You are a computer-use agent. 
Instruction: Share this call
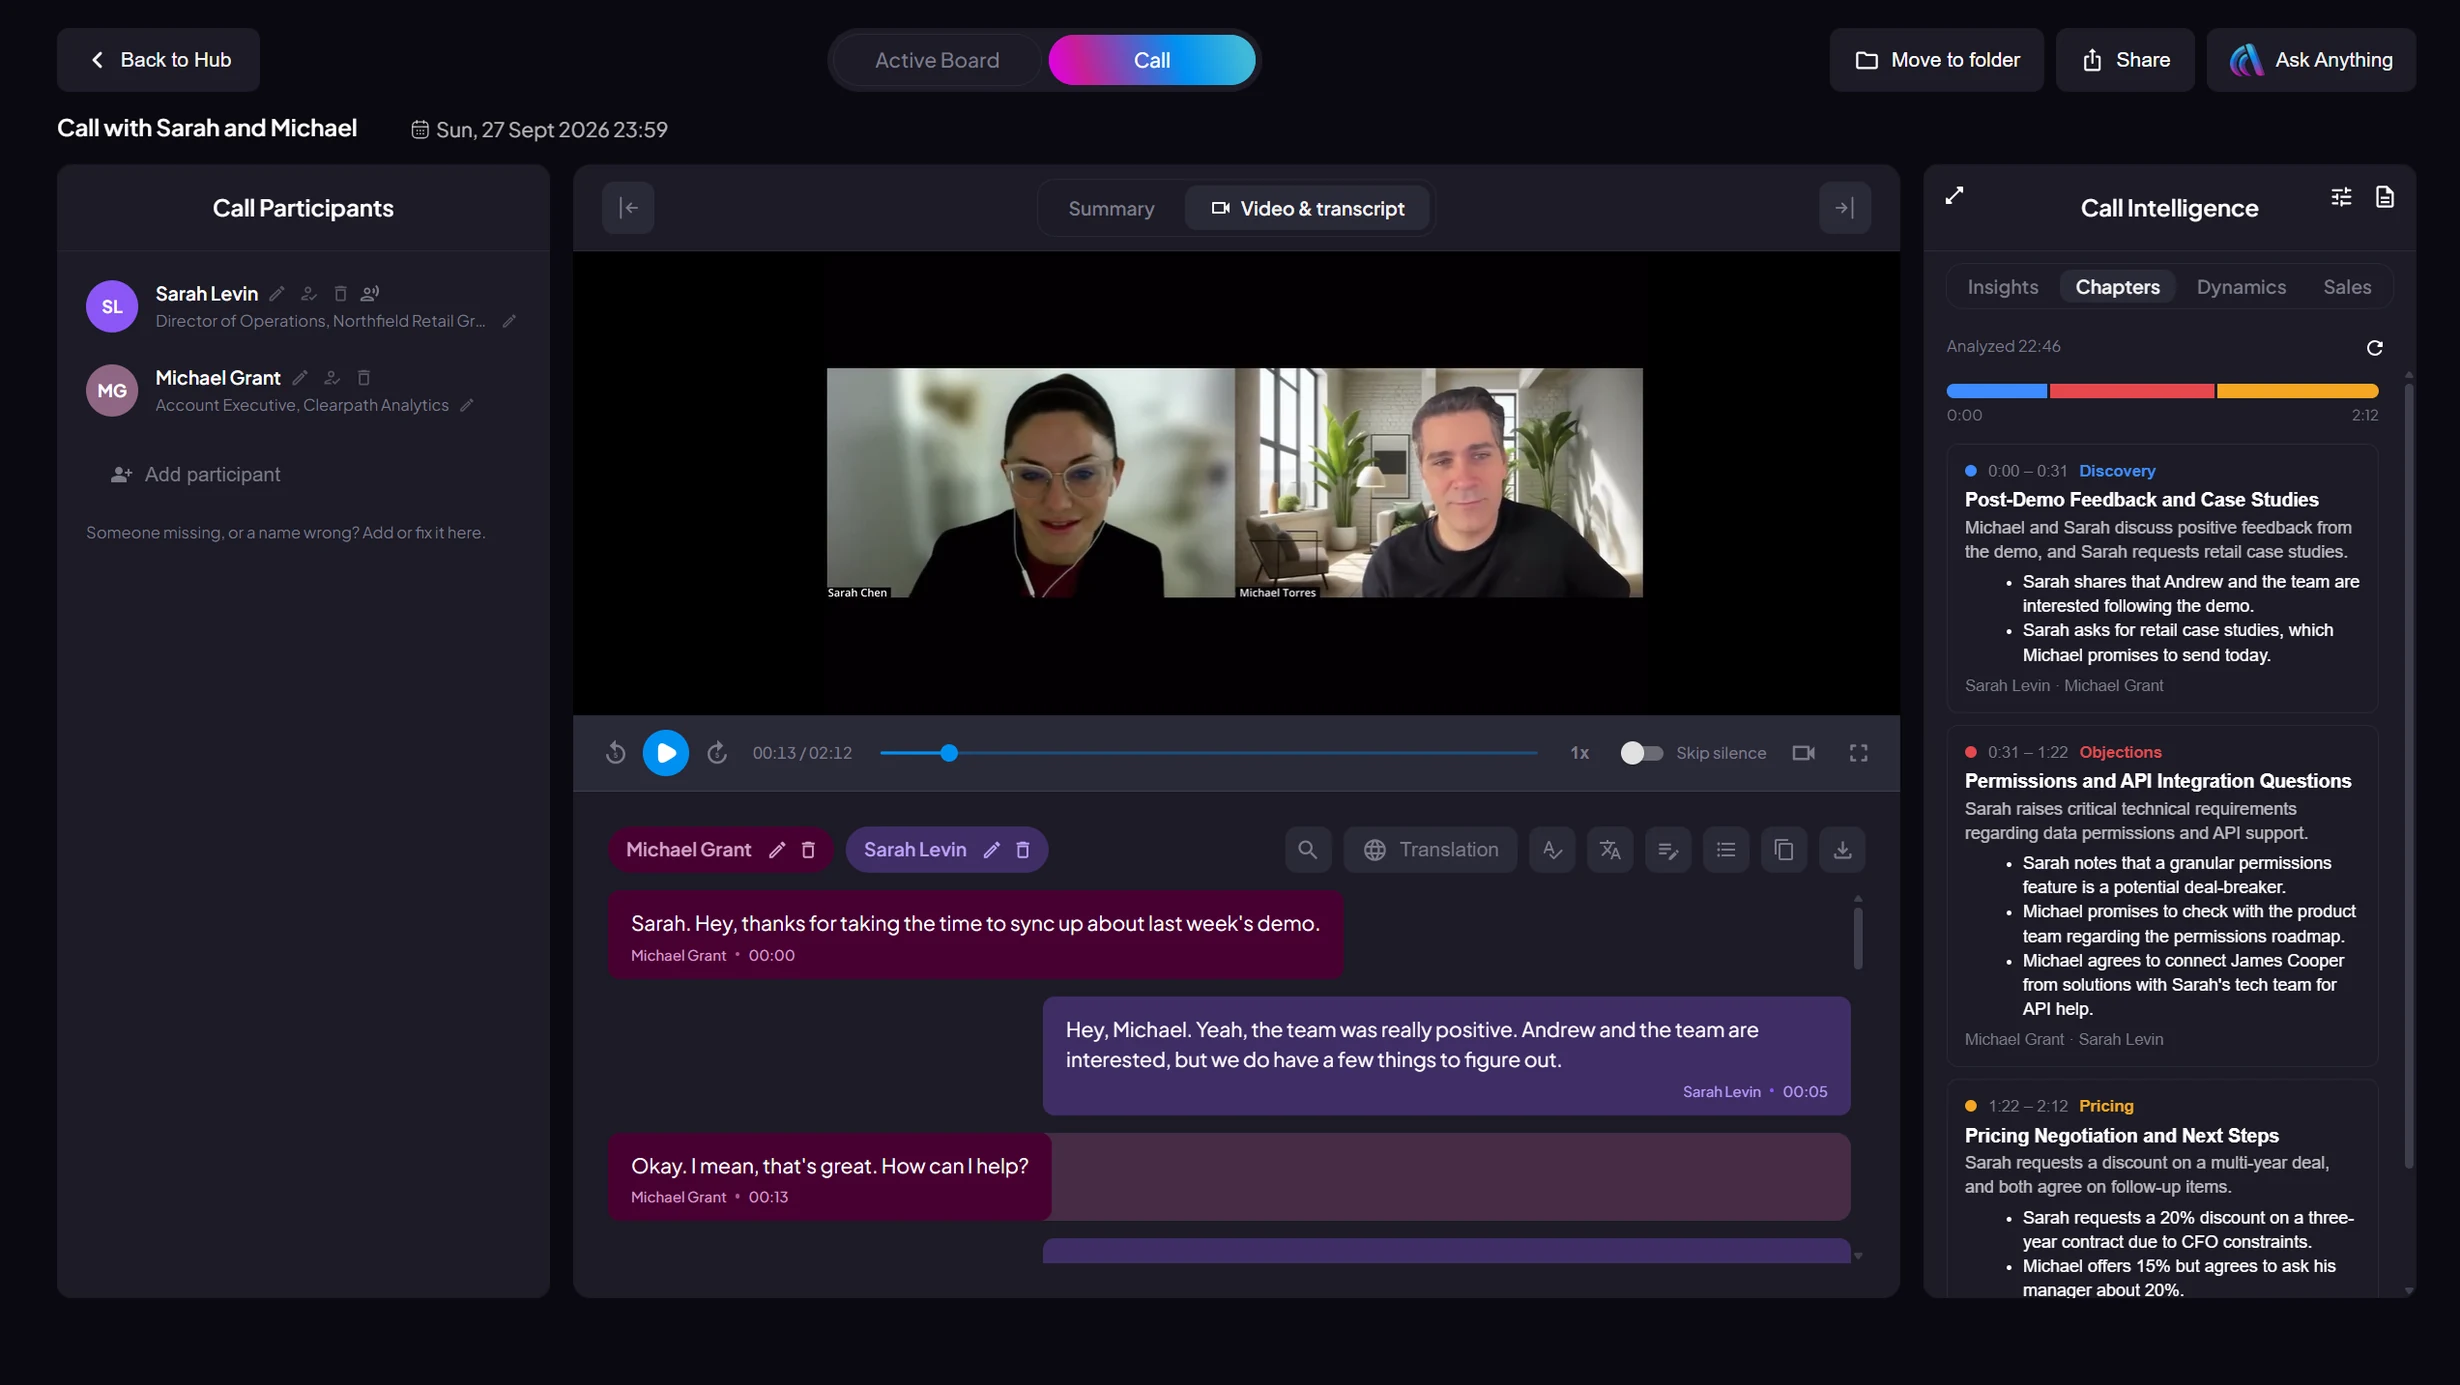tap(2125, 60)
